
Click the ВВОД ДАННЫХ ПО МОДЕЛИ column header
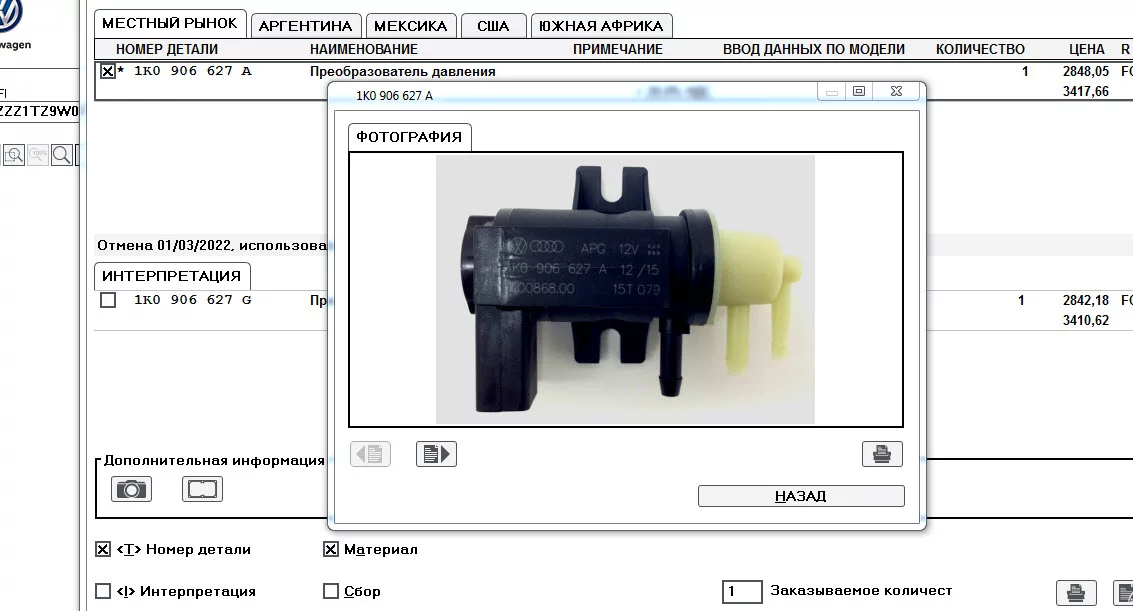click(814, 49)
